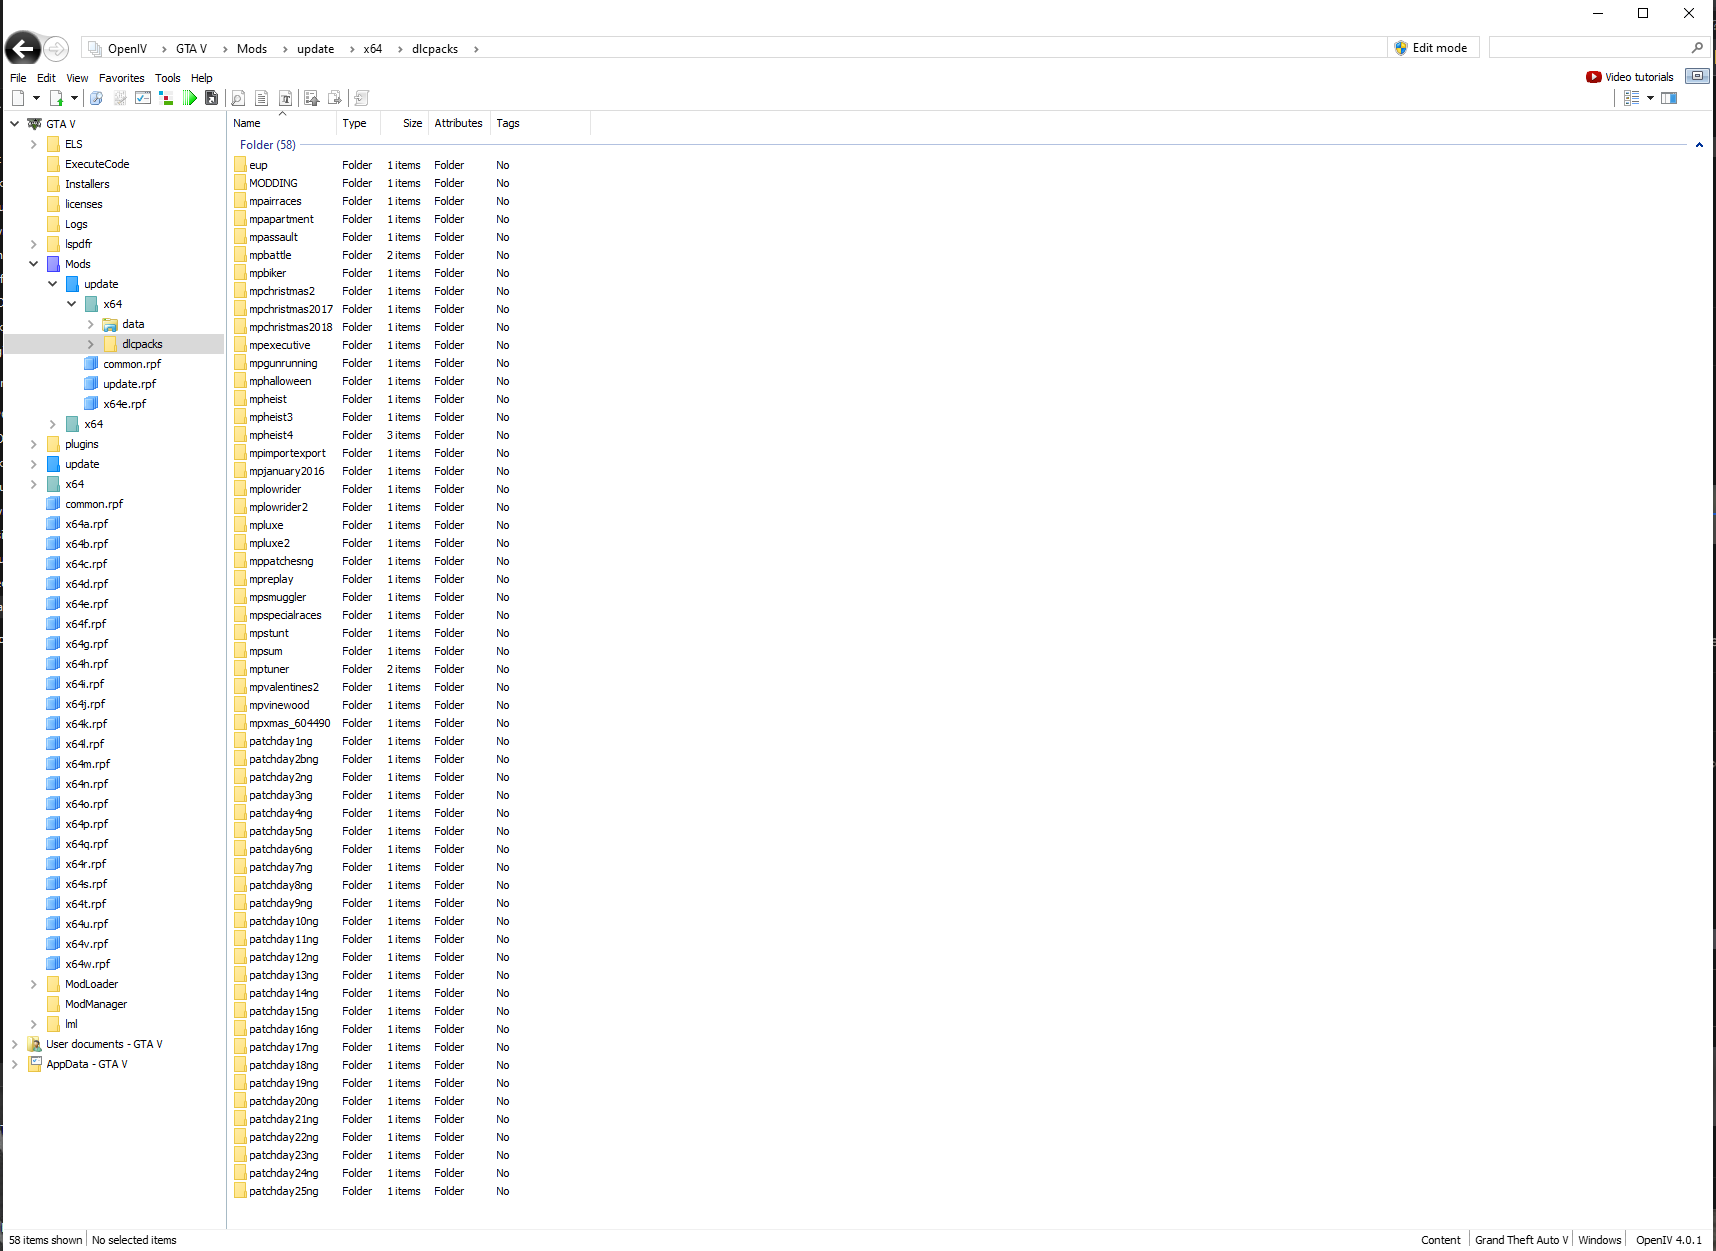The image size is (1716, 1251).
Task: Click the greyed grid-with-pencil toolbar icon
Action: tap(120, 98)
